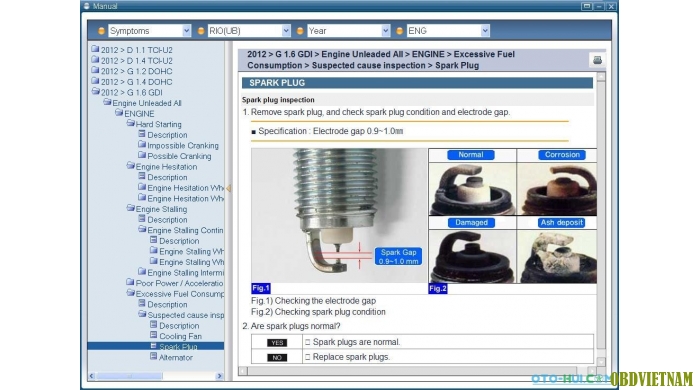Open the RIO(UB) model dropdown
The width and height of the screenshot is (700, 390).
pyautogui.click(x=249, y=31)
